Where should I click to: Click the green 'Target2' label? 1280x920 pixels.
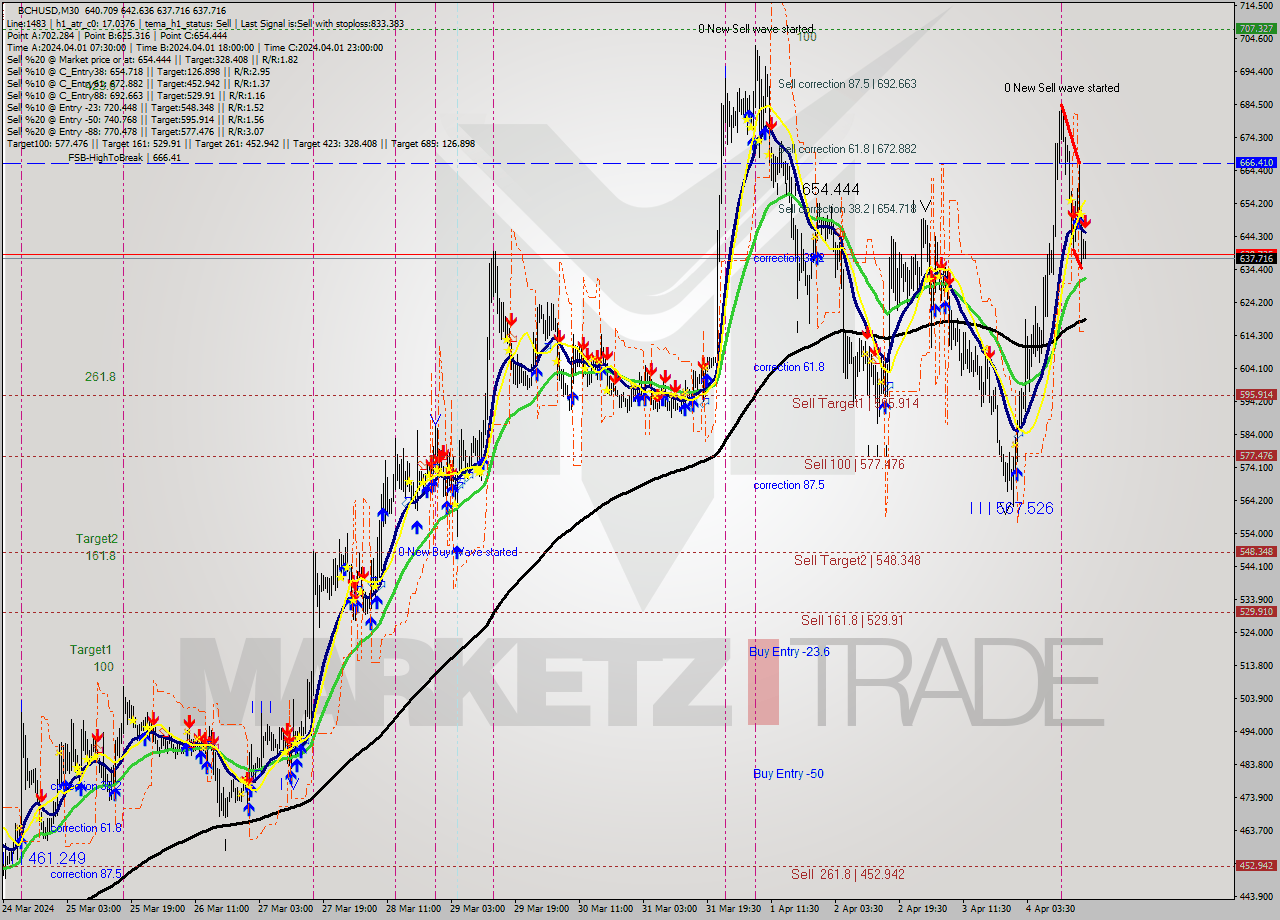97,538
